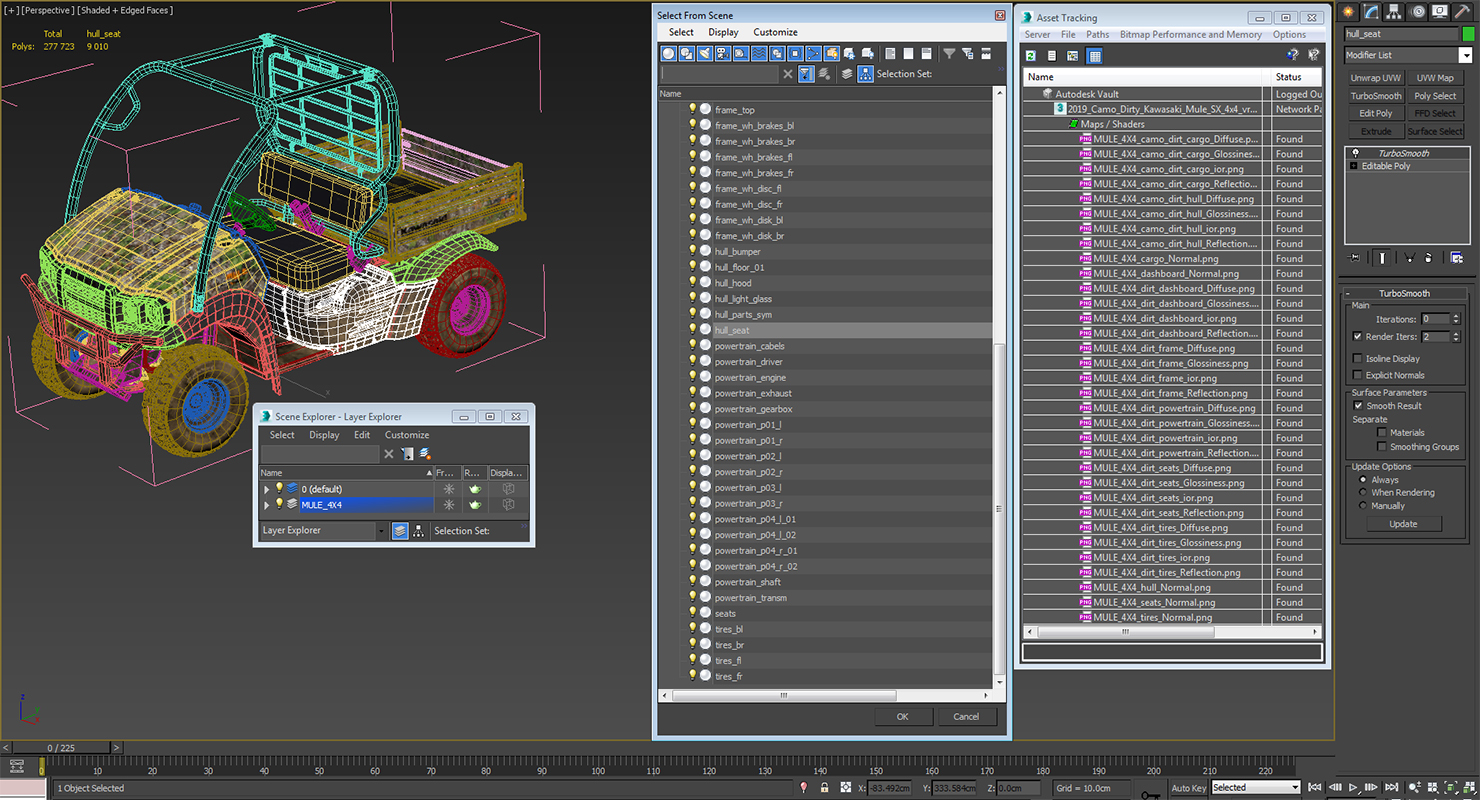Click hull_seat object color swatch
Image resolution: width=1480 pixels, height=800 pixels.
[x=1468, y=34]
